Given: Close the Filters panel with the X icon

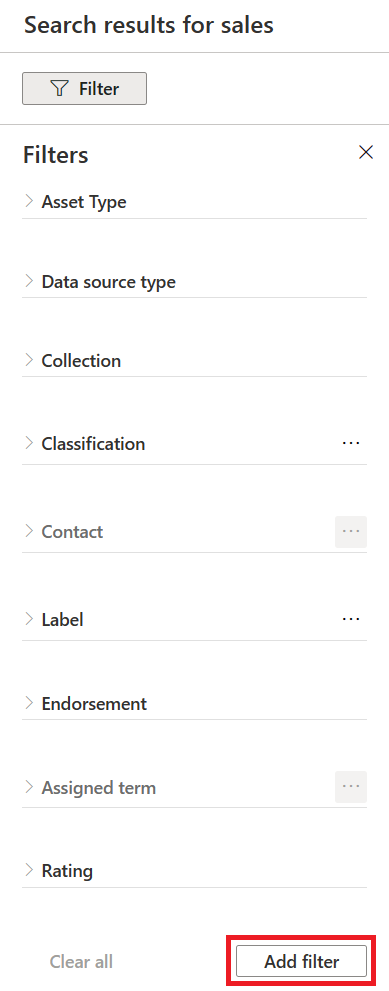Looking at the screenshot, I should [366, 152].
